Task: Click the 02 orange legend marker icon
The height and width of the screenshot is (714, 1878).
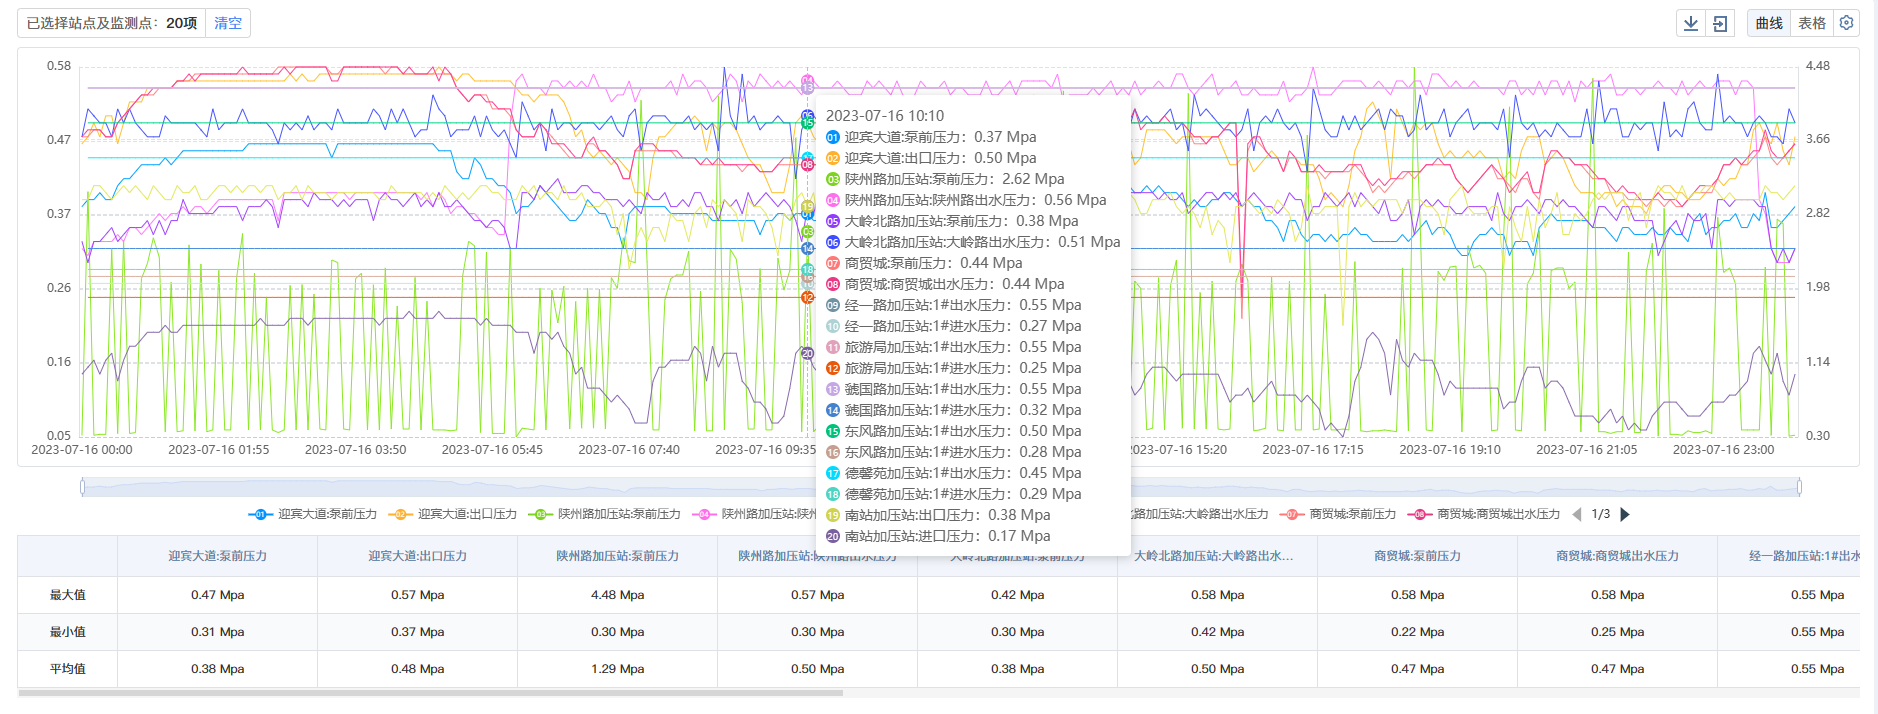Action: pos(400,514)
